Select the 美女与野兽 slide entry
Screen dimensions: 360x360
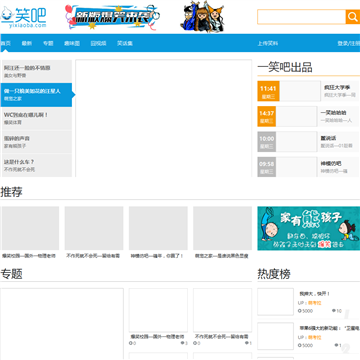point(37,71)
